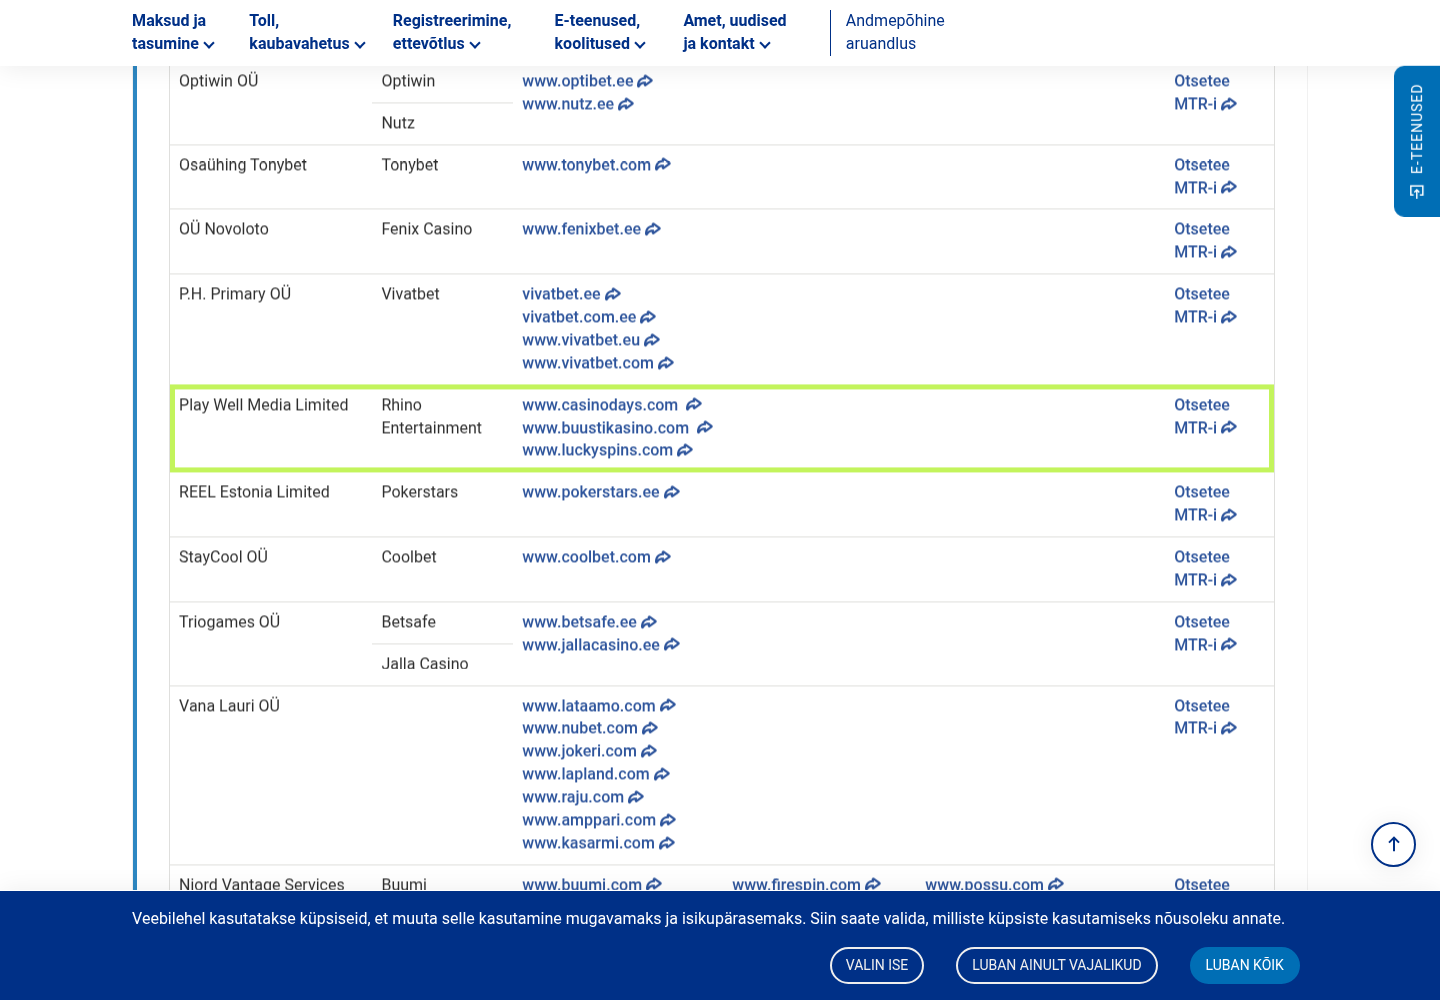
Task: Click external icon beside www.raju.com
Action: click(636, 797)
